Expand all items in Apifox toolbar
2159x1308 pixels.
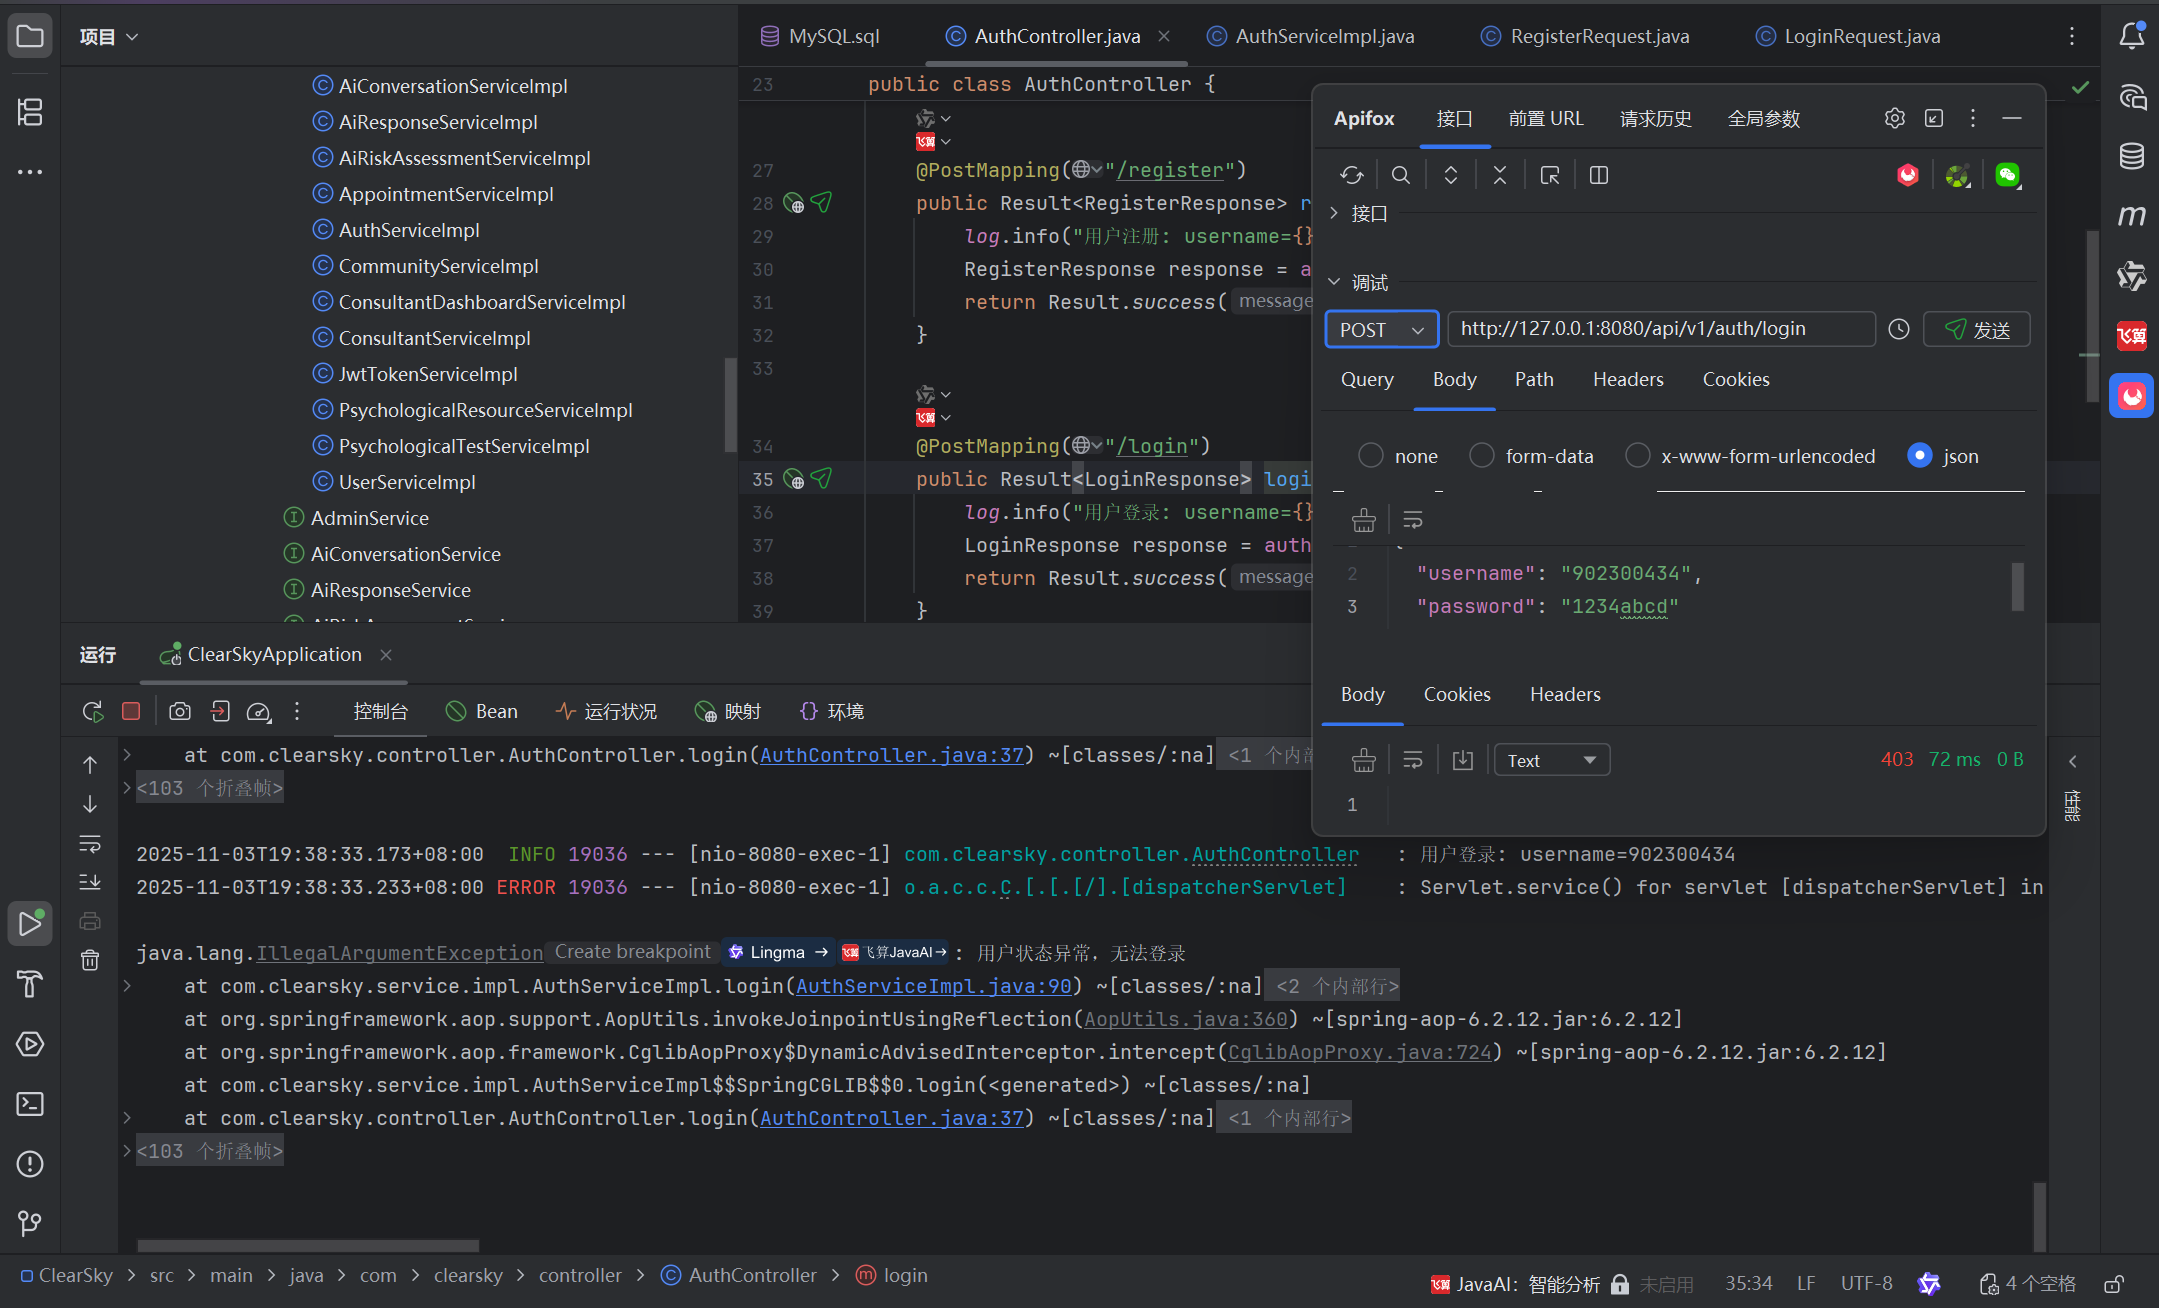click(x=1451, y=175)
